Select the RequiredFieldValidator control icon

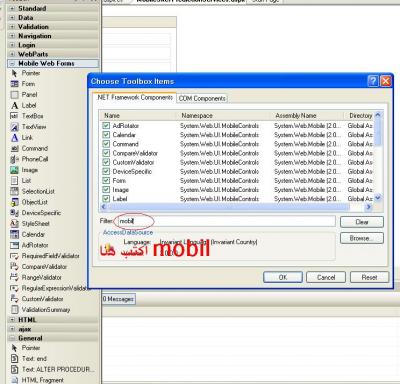14,256
